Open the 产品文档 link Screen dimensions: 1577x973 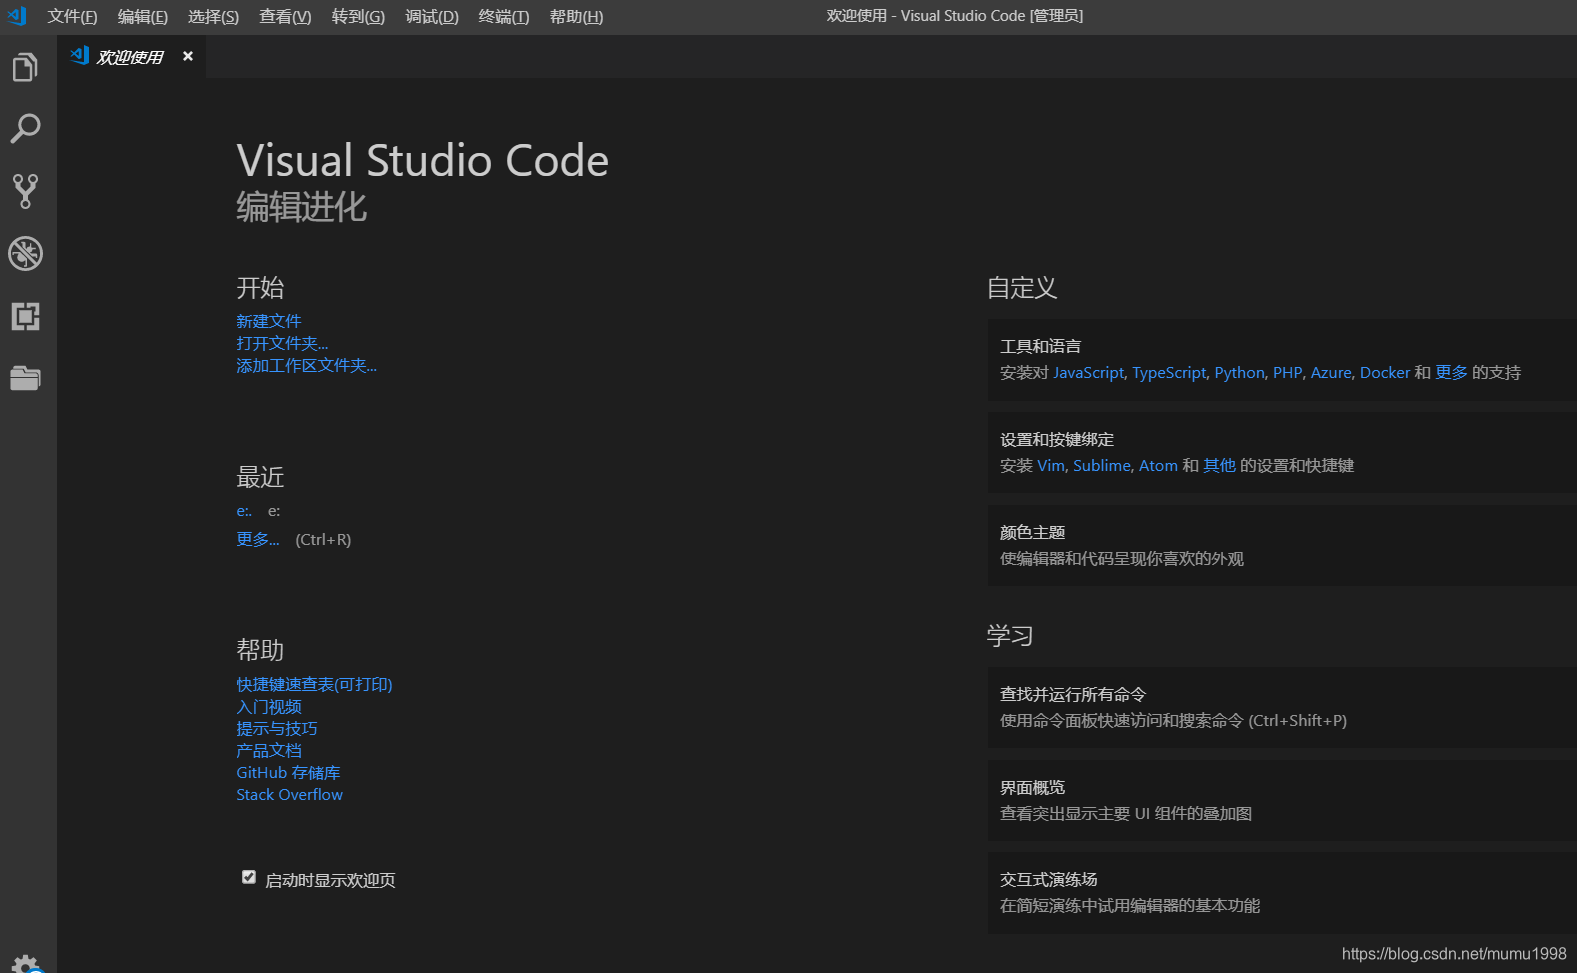pyautogui.click(x=268, y=750)
